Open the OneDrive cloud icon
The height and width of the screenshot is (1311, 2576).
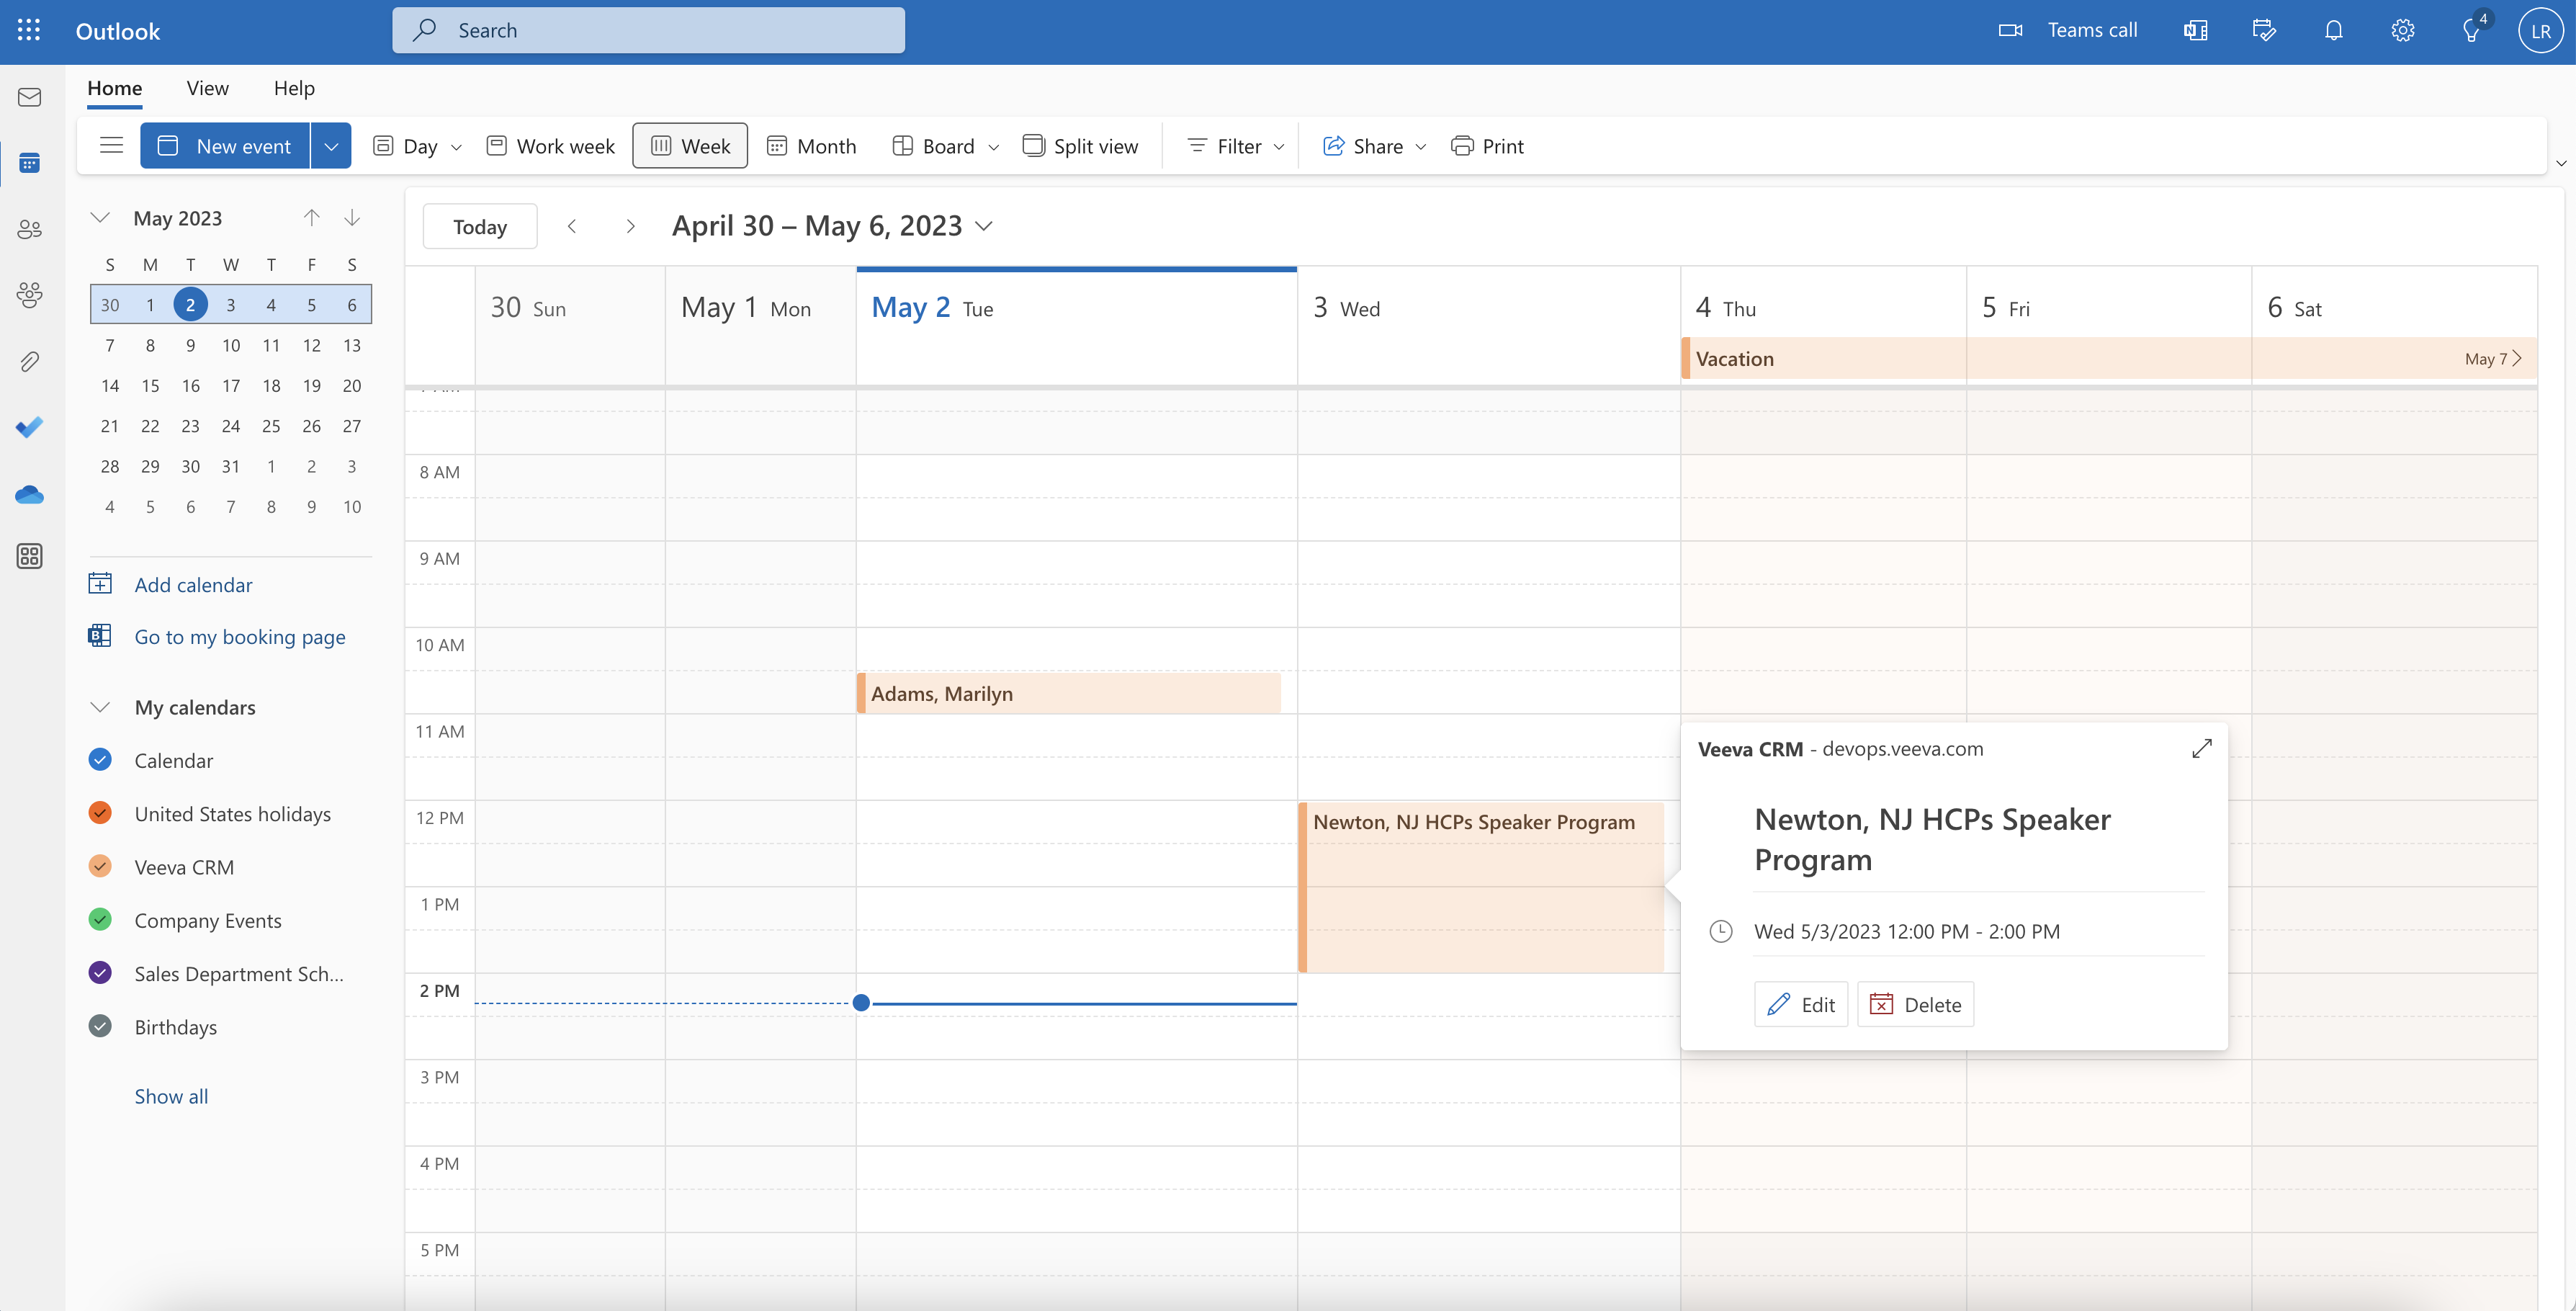coord(29,495)
